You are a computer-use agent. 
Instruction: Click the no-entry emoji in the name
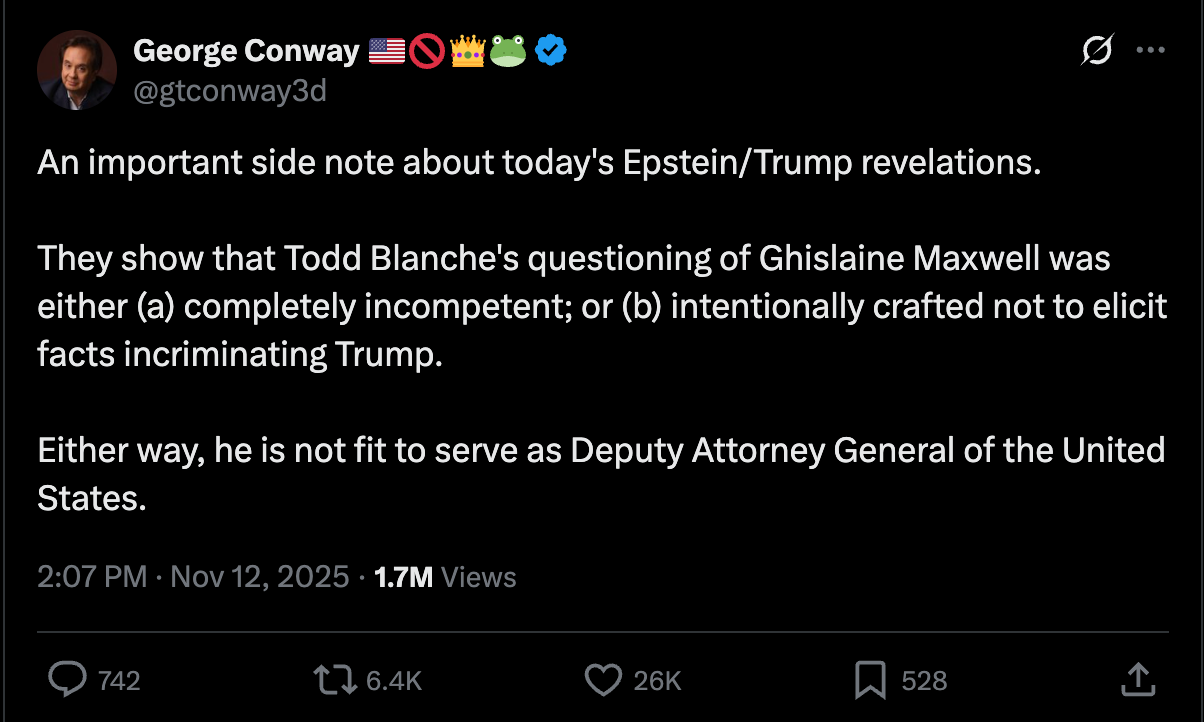tap(426, 49)
